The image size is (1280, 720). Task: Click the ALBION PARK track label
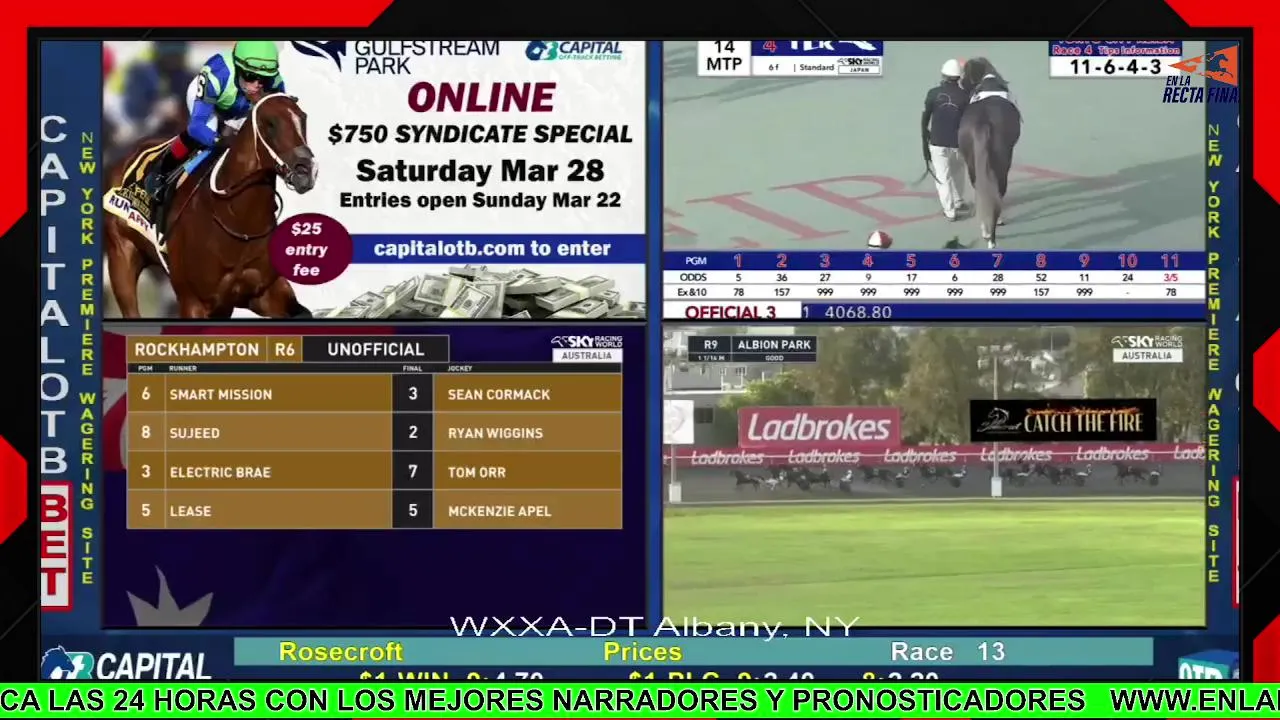tap(774, 345)
